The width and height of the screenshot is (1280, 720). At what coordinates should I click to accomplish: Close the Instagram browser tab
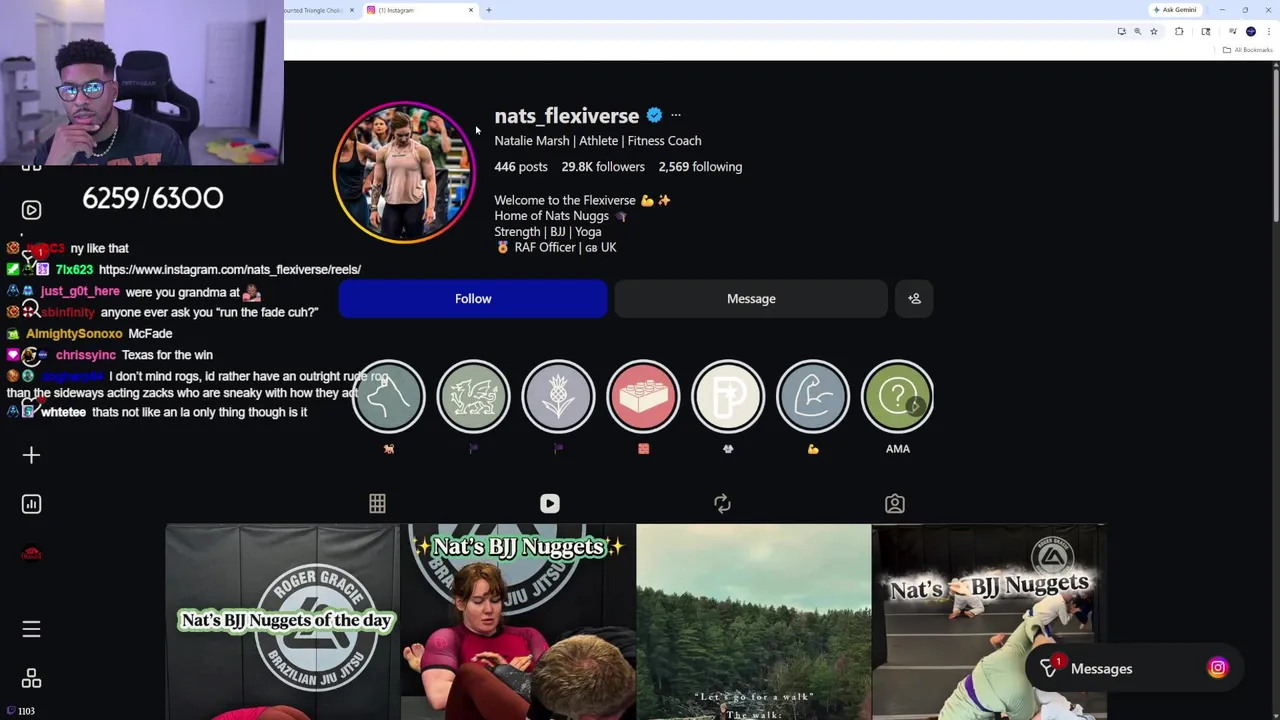471,10
